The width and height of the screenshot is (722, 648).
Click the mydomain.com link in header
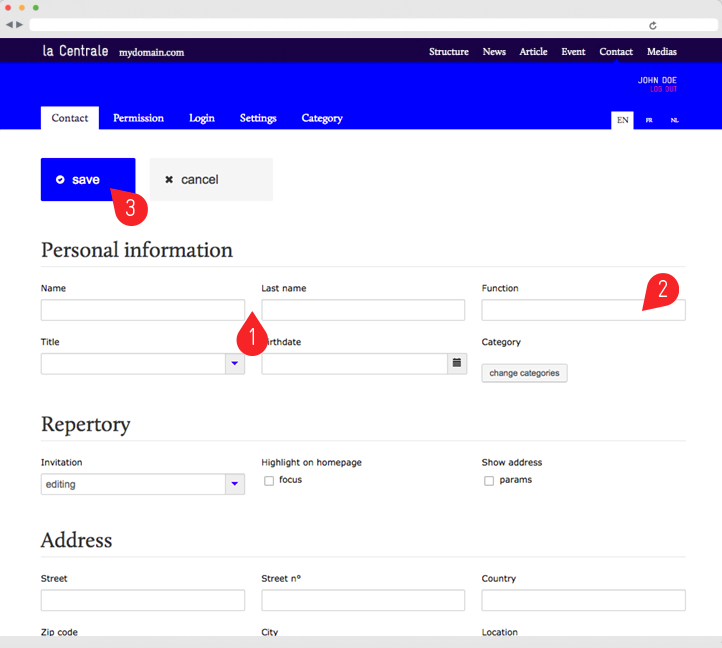(x=151, y=53)
